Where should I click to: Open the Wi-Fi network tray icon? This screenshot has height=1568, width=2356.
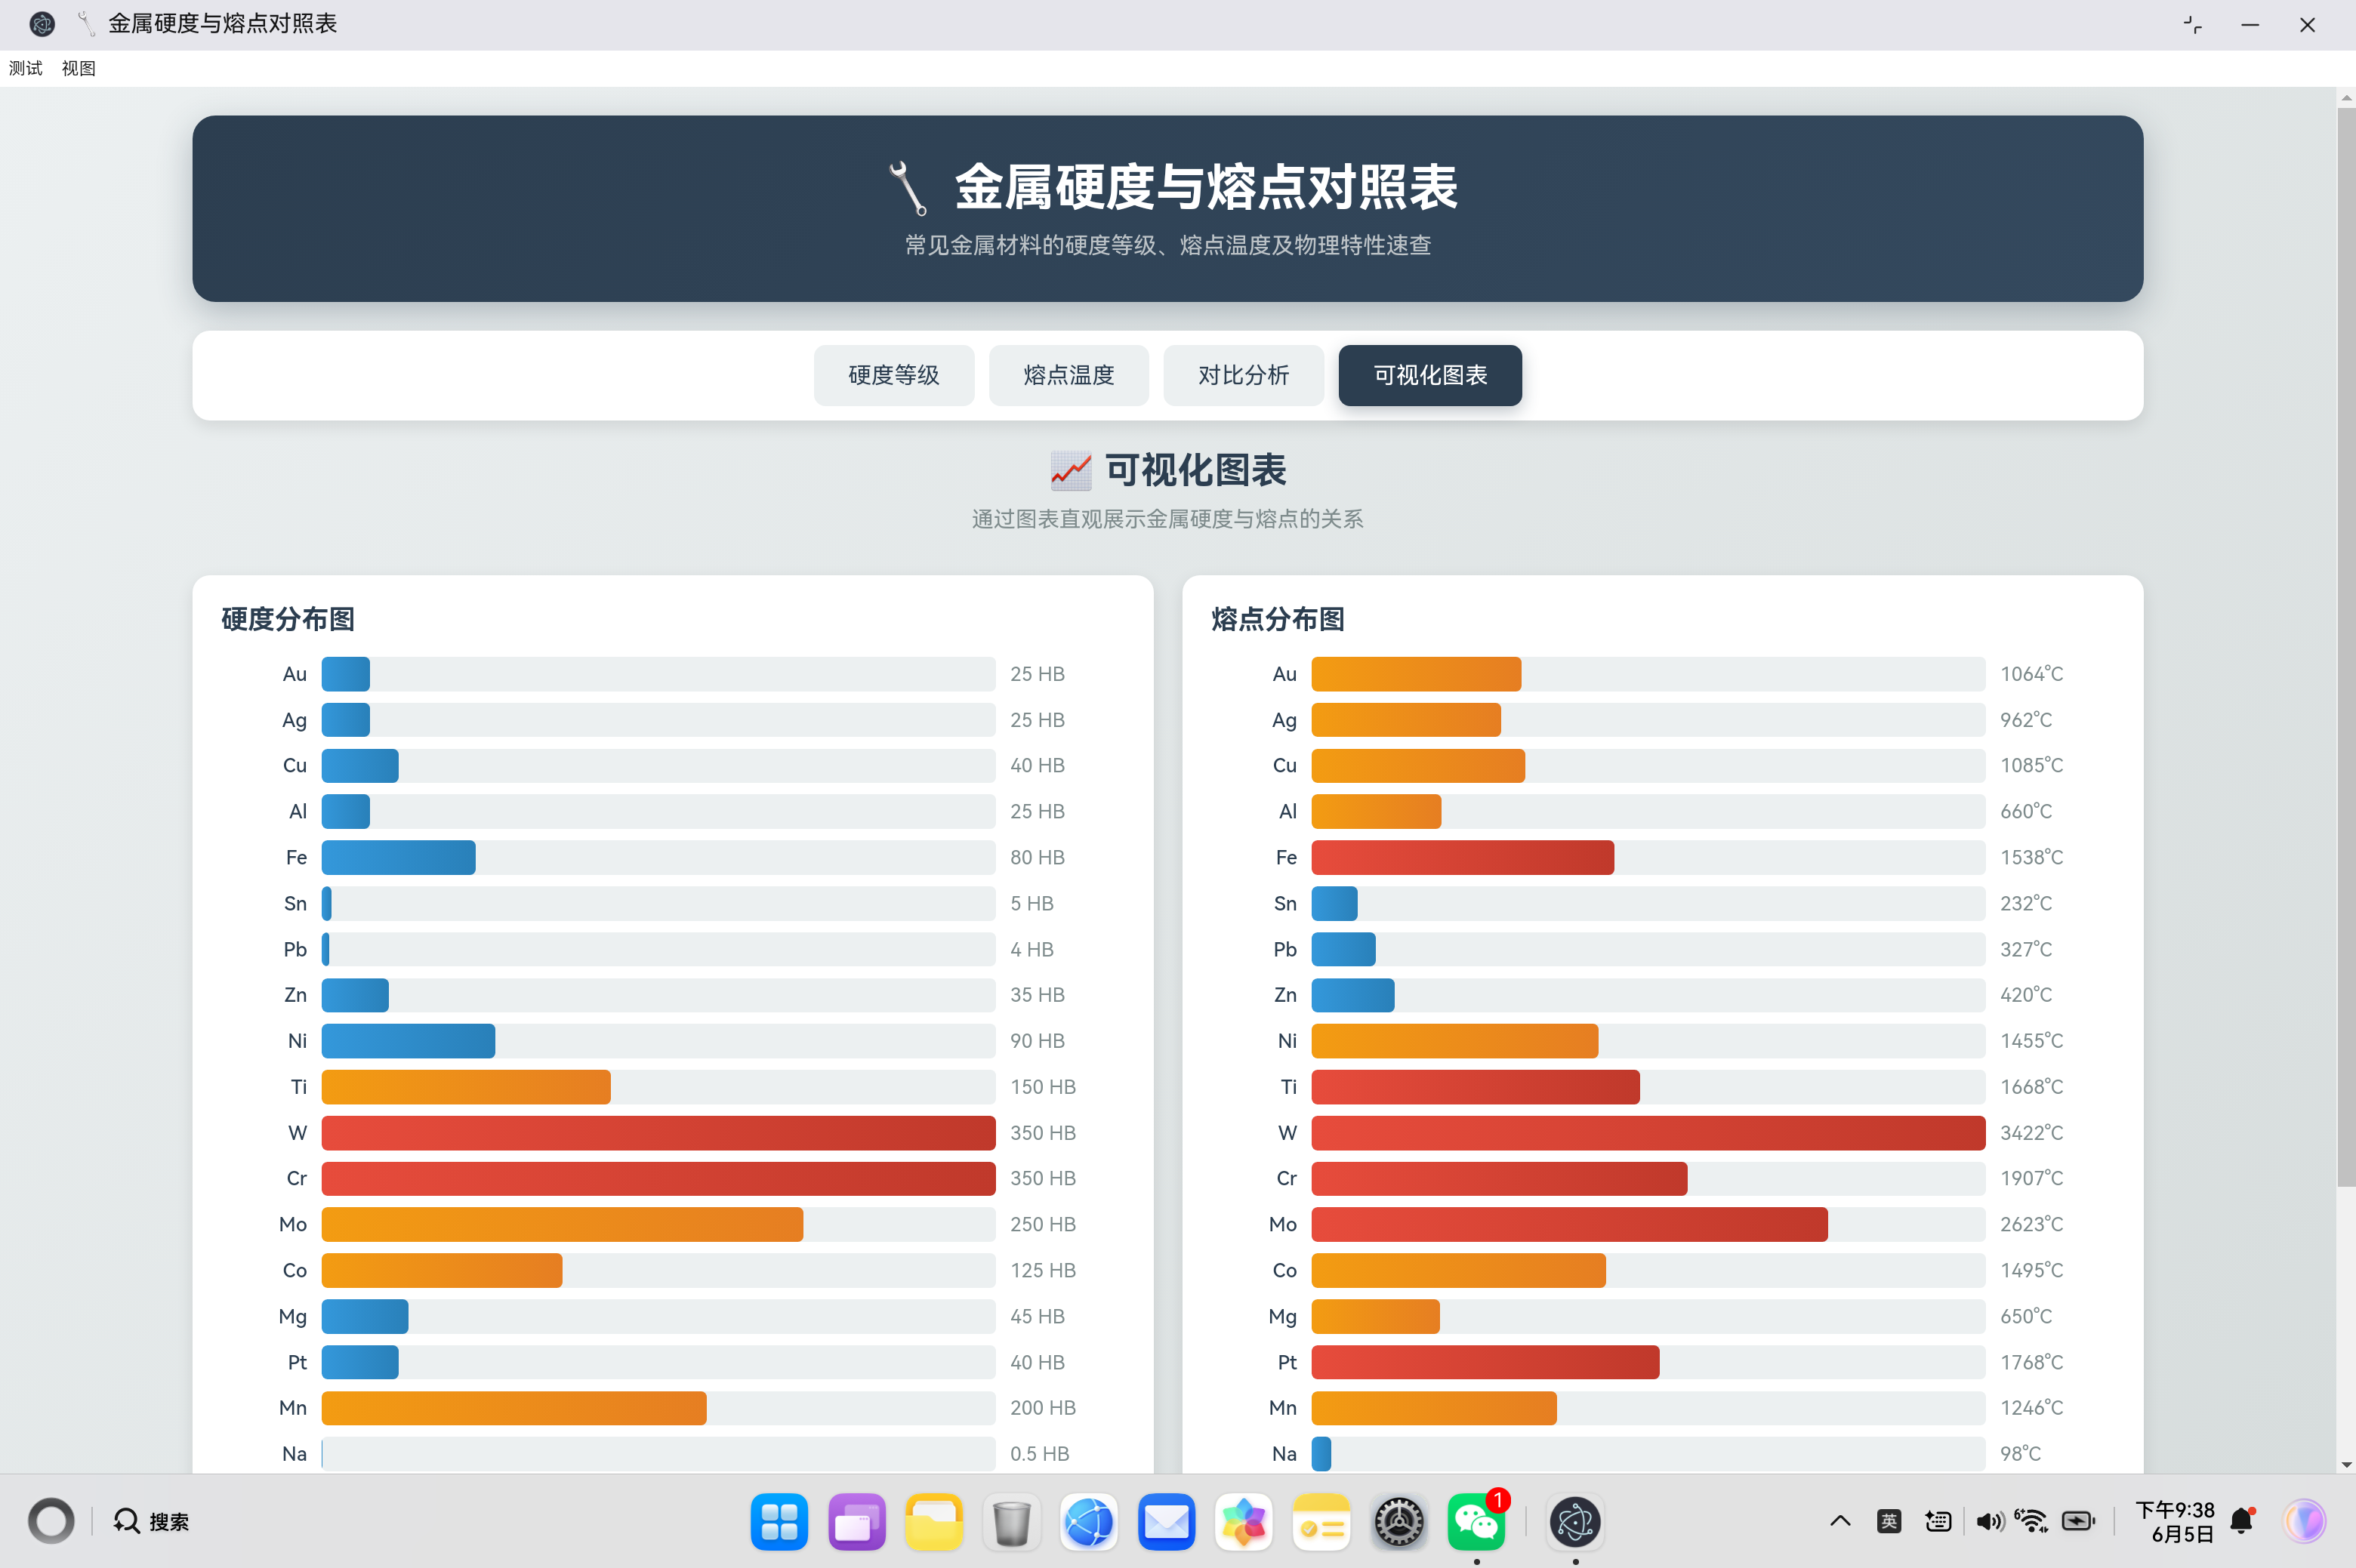tap(2031, 1521)
